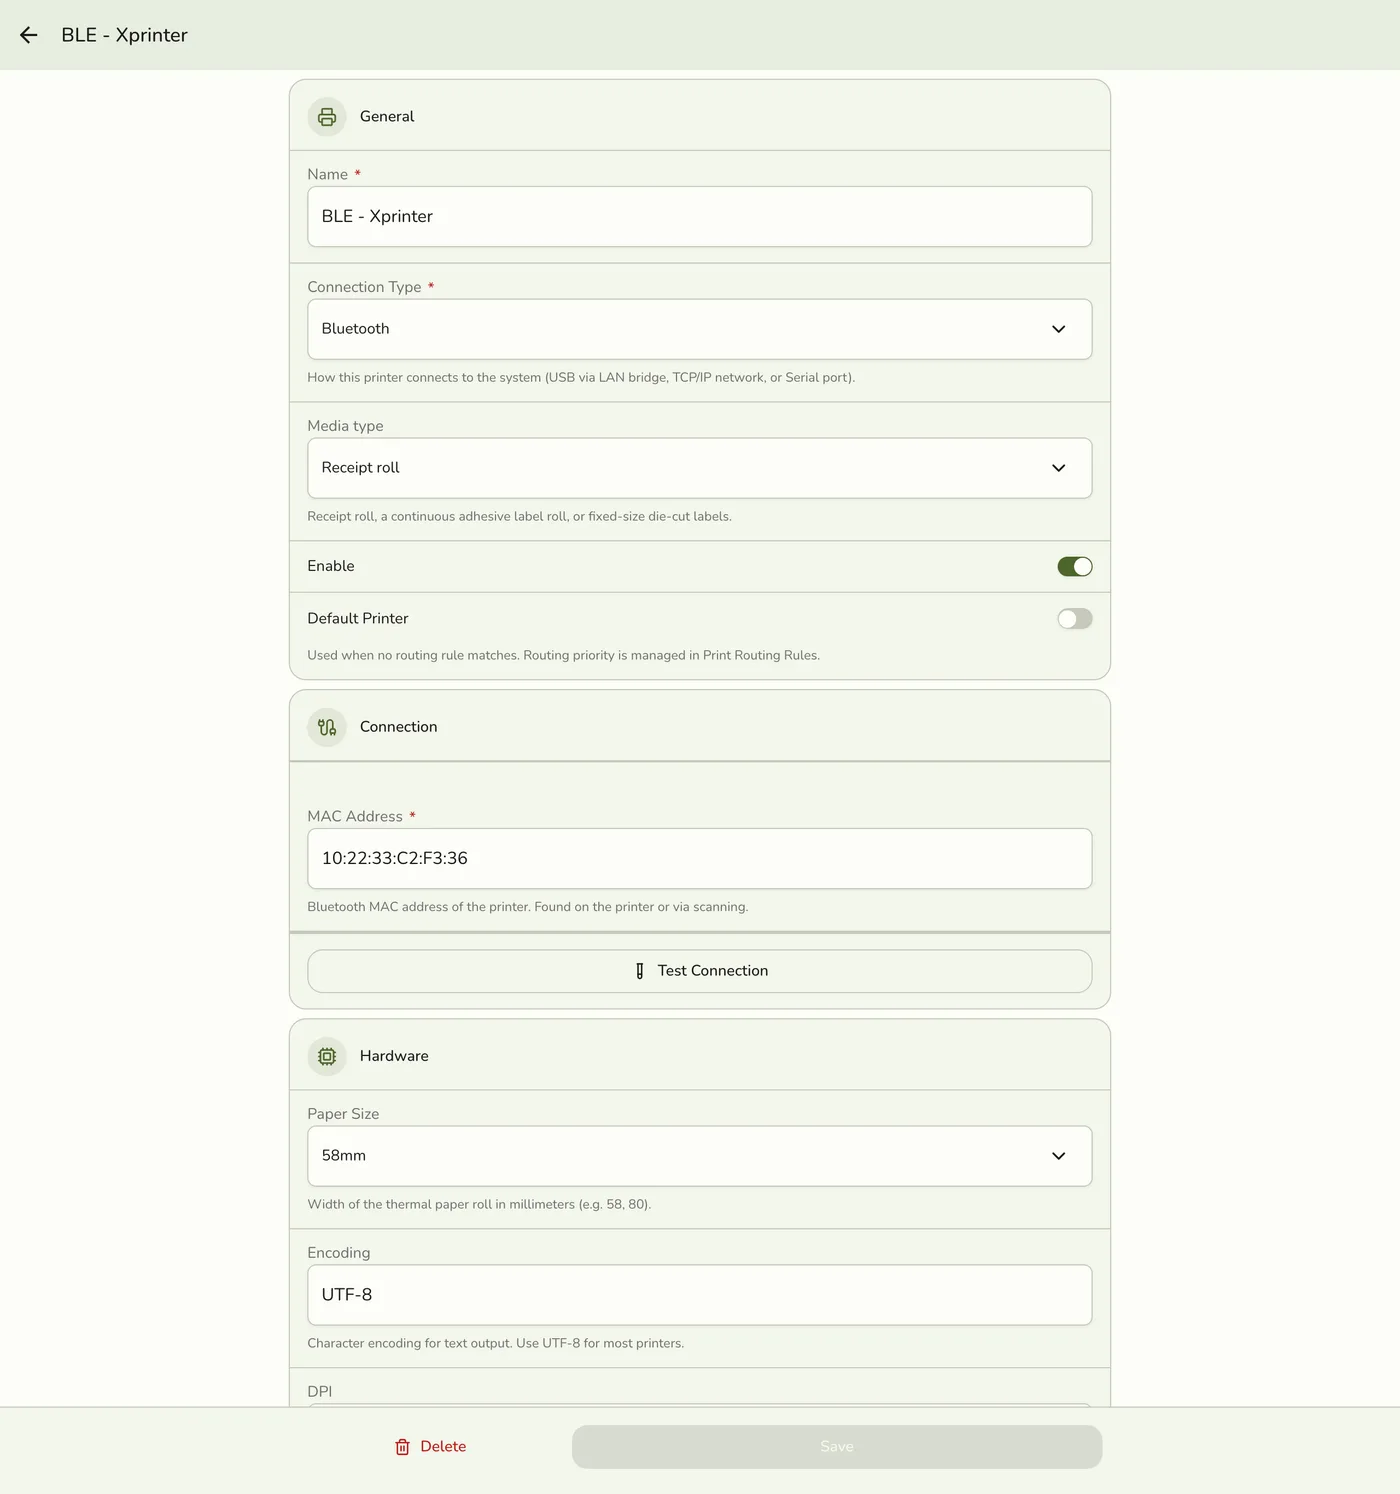Open the Paper Size dropdown showing 58mm
Image resolution: width=1400 pixels, height=1494 pixels.
click(700, 1156)
